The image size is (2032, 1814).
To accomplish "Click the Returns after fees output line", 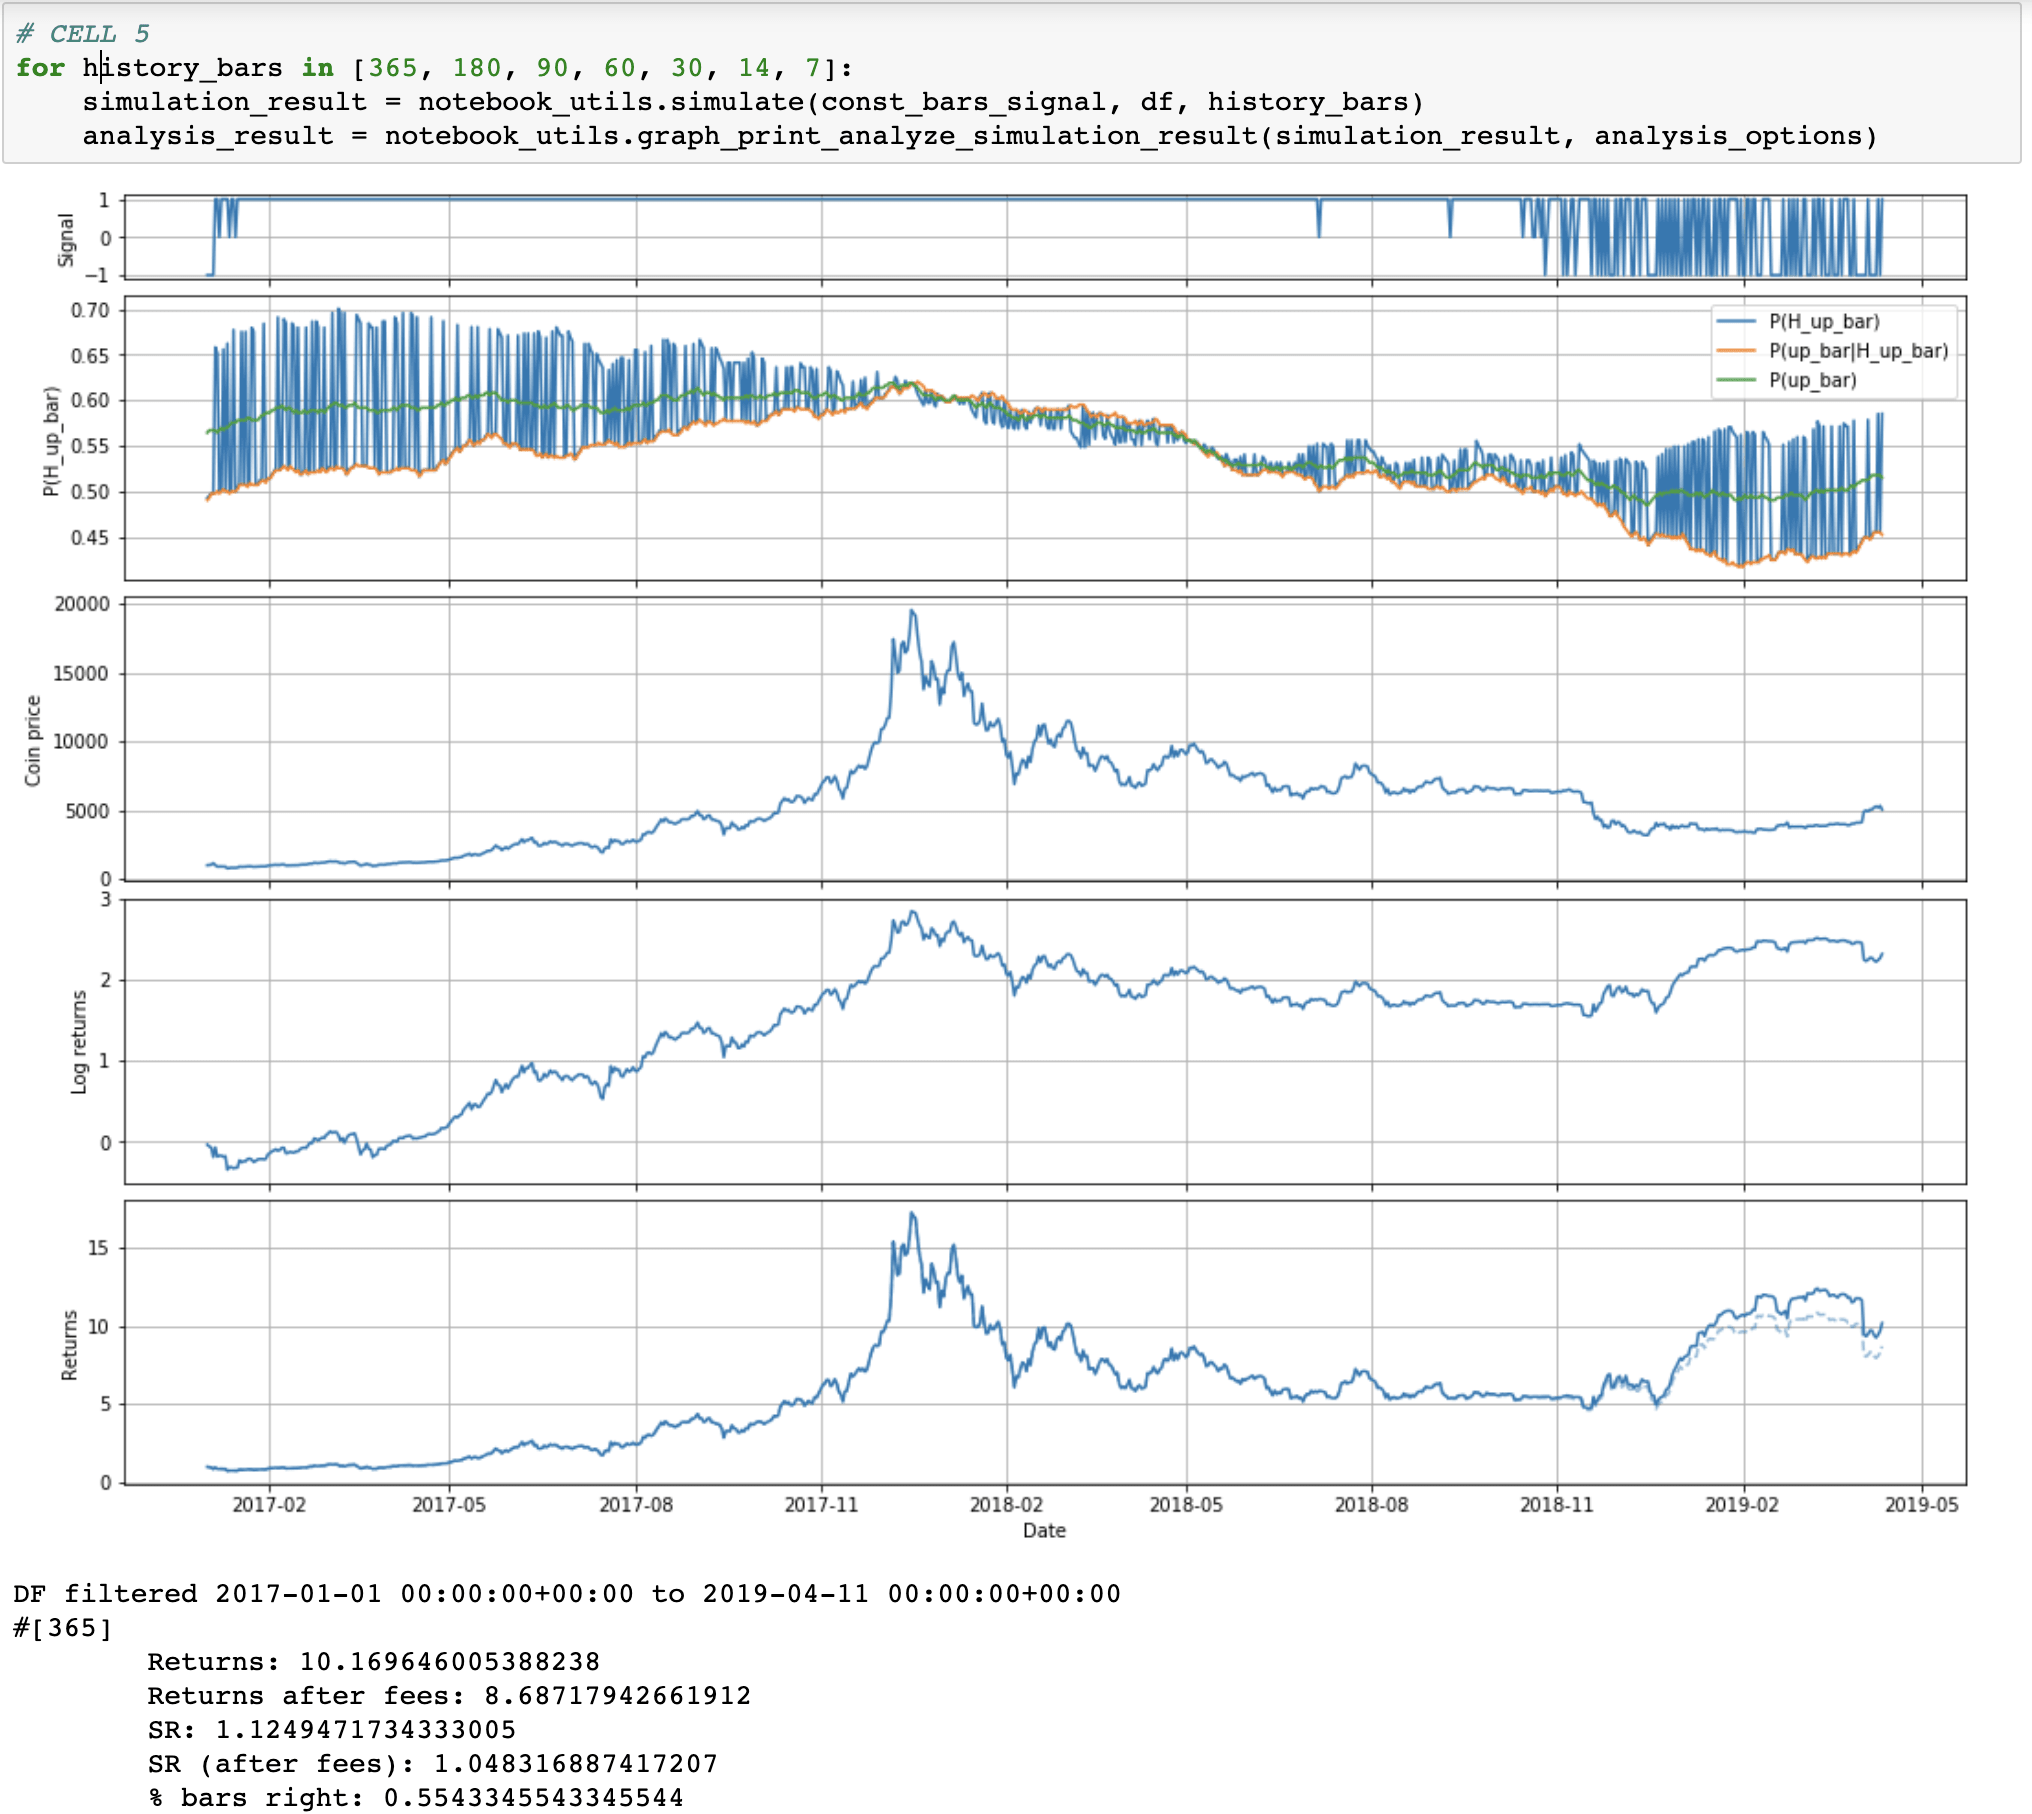I will [449, 1696].
